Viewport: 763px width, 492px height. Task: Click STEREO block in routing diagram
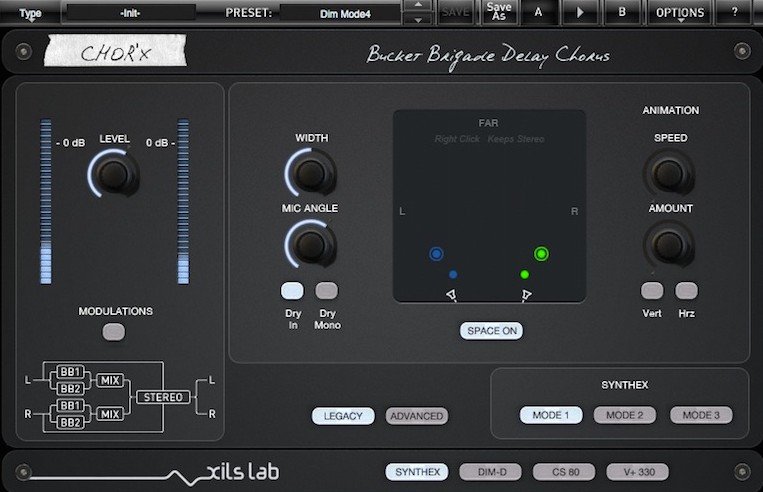[163, 397]
